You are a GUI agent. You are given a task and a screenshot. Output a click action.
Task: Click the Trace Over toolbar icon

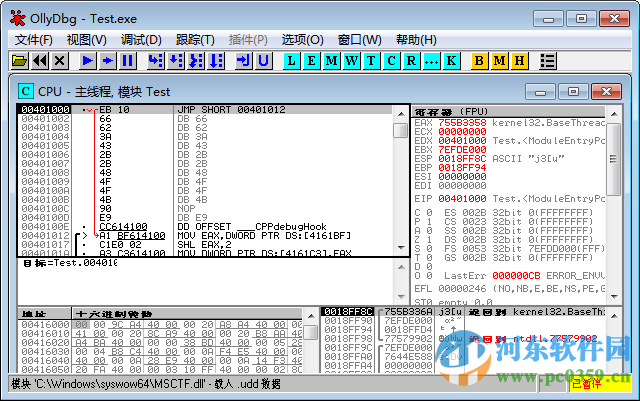click(216, 61)
